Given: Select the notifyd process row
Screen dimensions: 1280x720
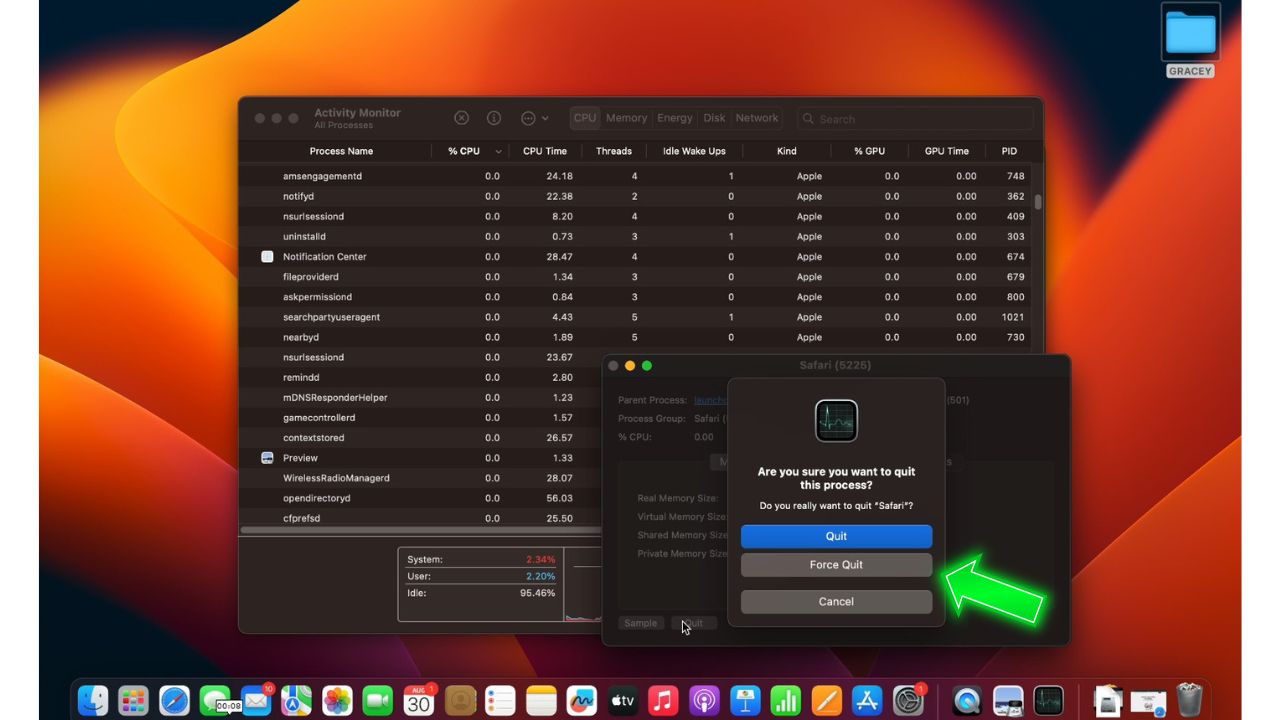Looking at the screenshot, I should pos(638,196).
